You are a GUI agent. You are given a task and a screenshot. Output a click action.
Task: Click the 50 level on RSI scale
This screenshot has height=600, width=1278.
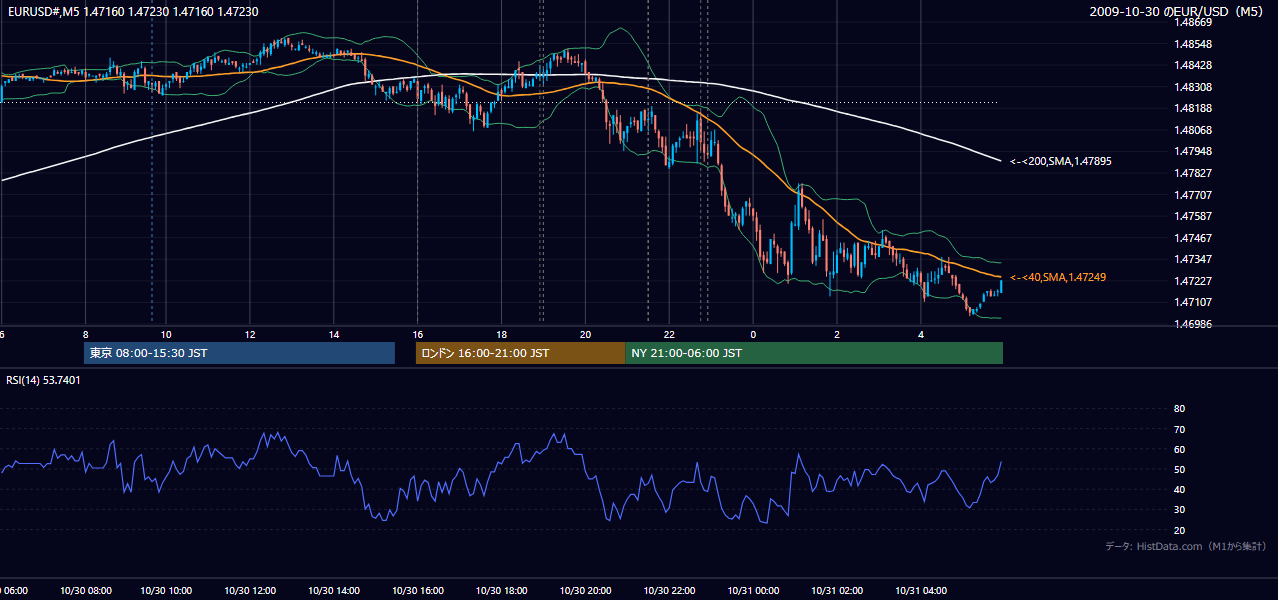[1179, 469]
